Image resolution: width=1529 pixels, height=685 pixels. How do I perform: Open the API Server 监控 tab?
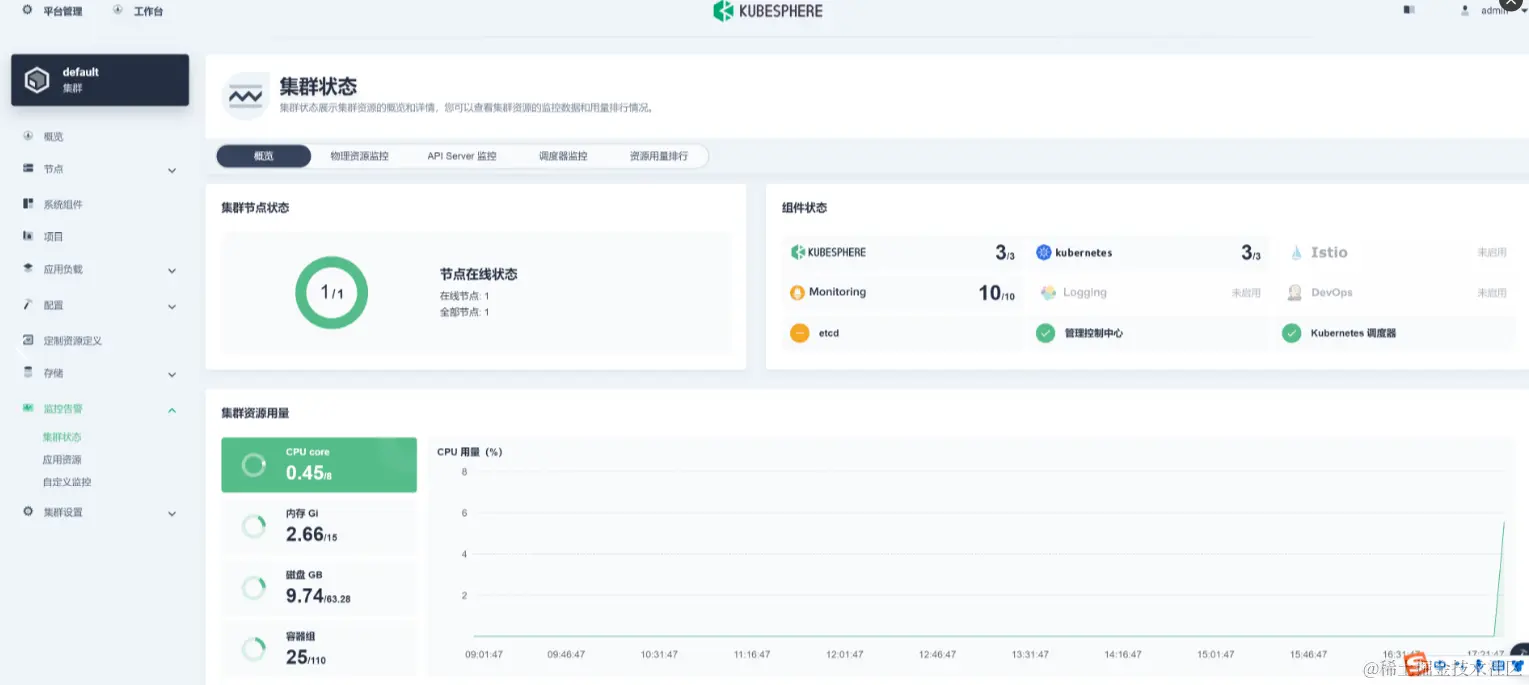(461, 155)
